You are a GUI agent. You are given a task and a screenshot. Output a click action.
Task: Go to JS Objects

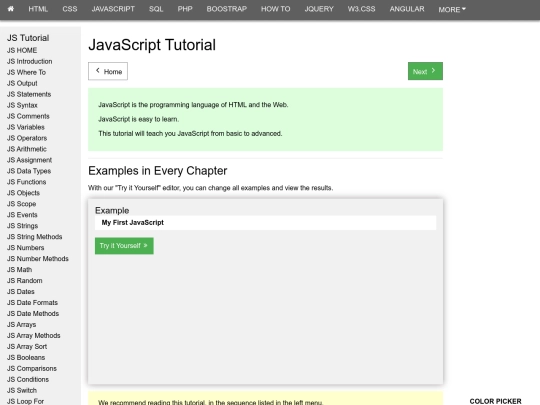pos(23,193)
